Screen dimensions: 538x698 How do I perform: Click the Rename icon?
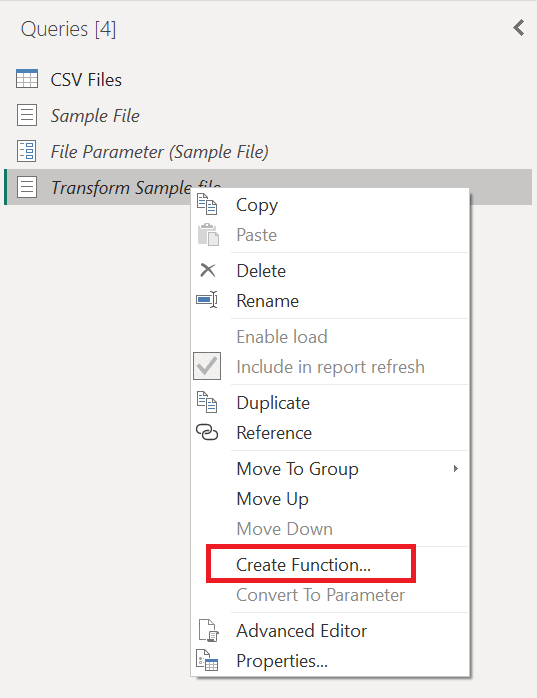coord(207,300)
